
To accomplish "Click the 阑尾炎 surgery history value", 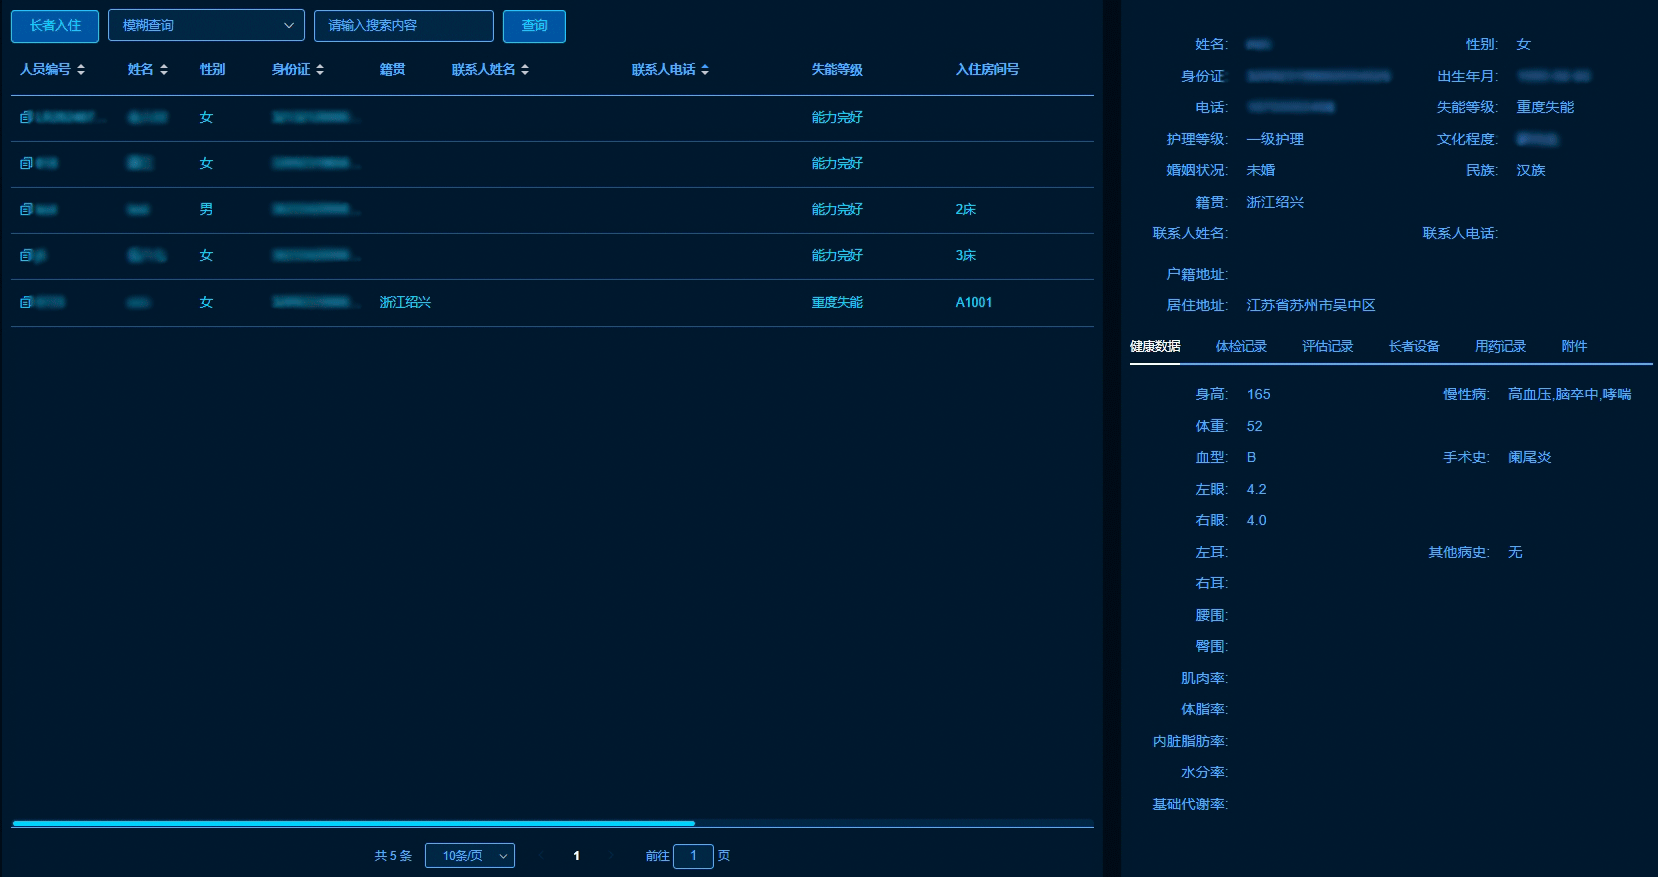I will point(1530,457).
